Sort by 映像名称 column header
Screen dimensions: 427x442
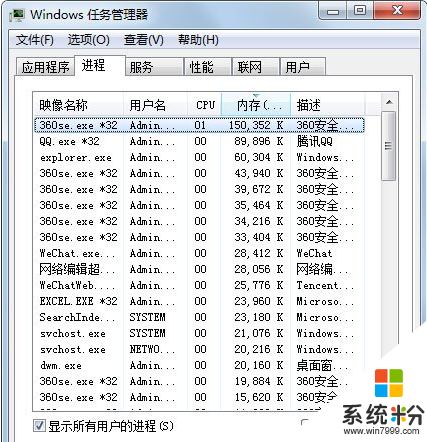tap(78, 105)
